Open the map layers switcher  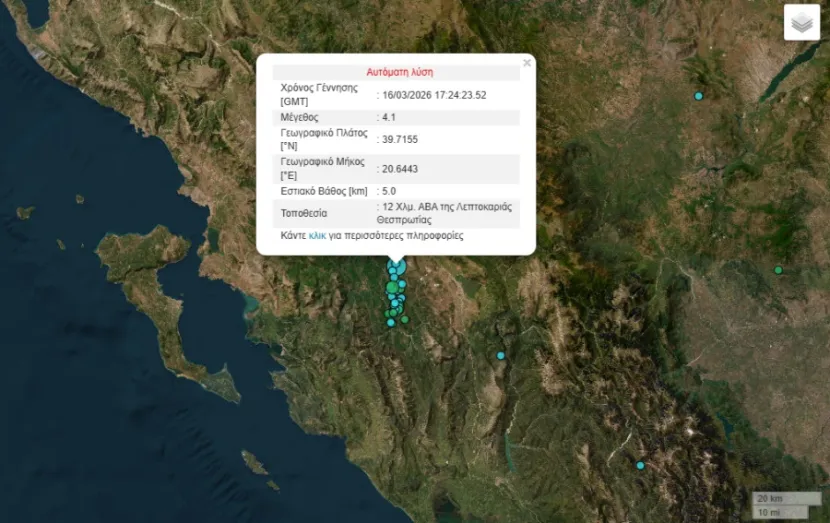[801, 23]
